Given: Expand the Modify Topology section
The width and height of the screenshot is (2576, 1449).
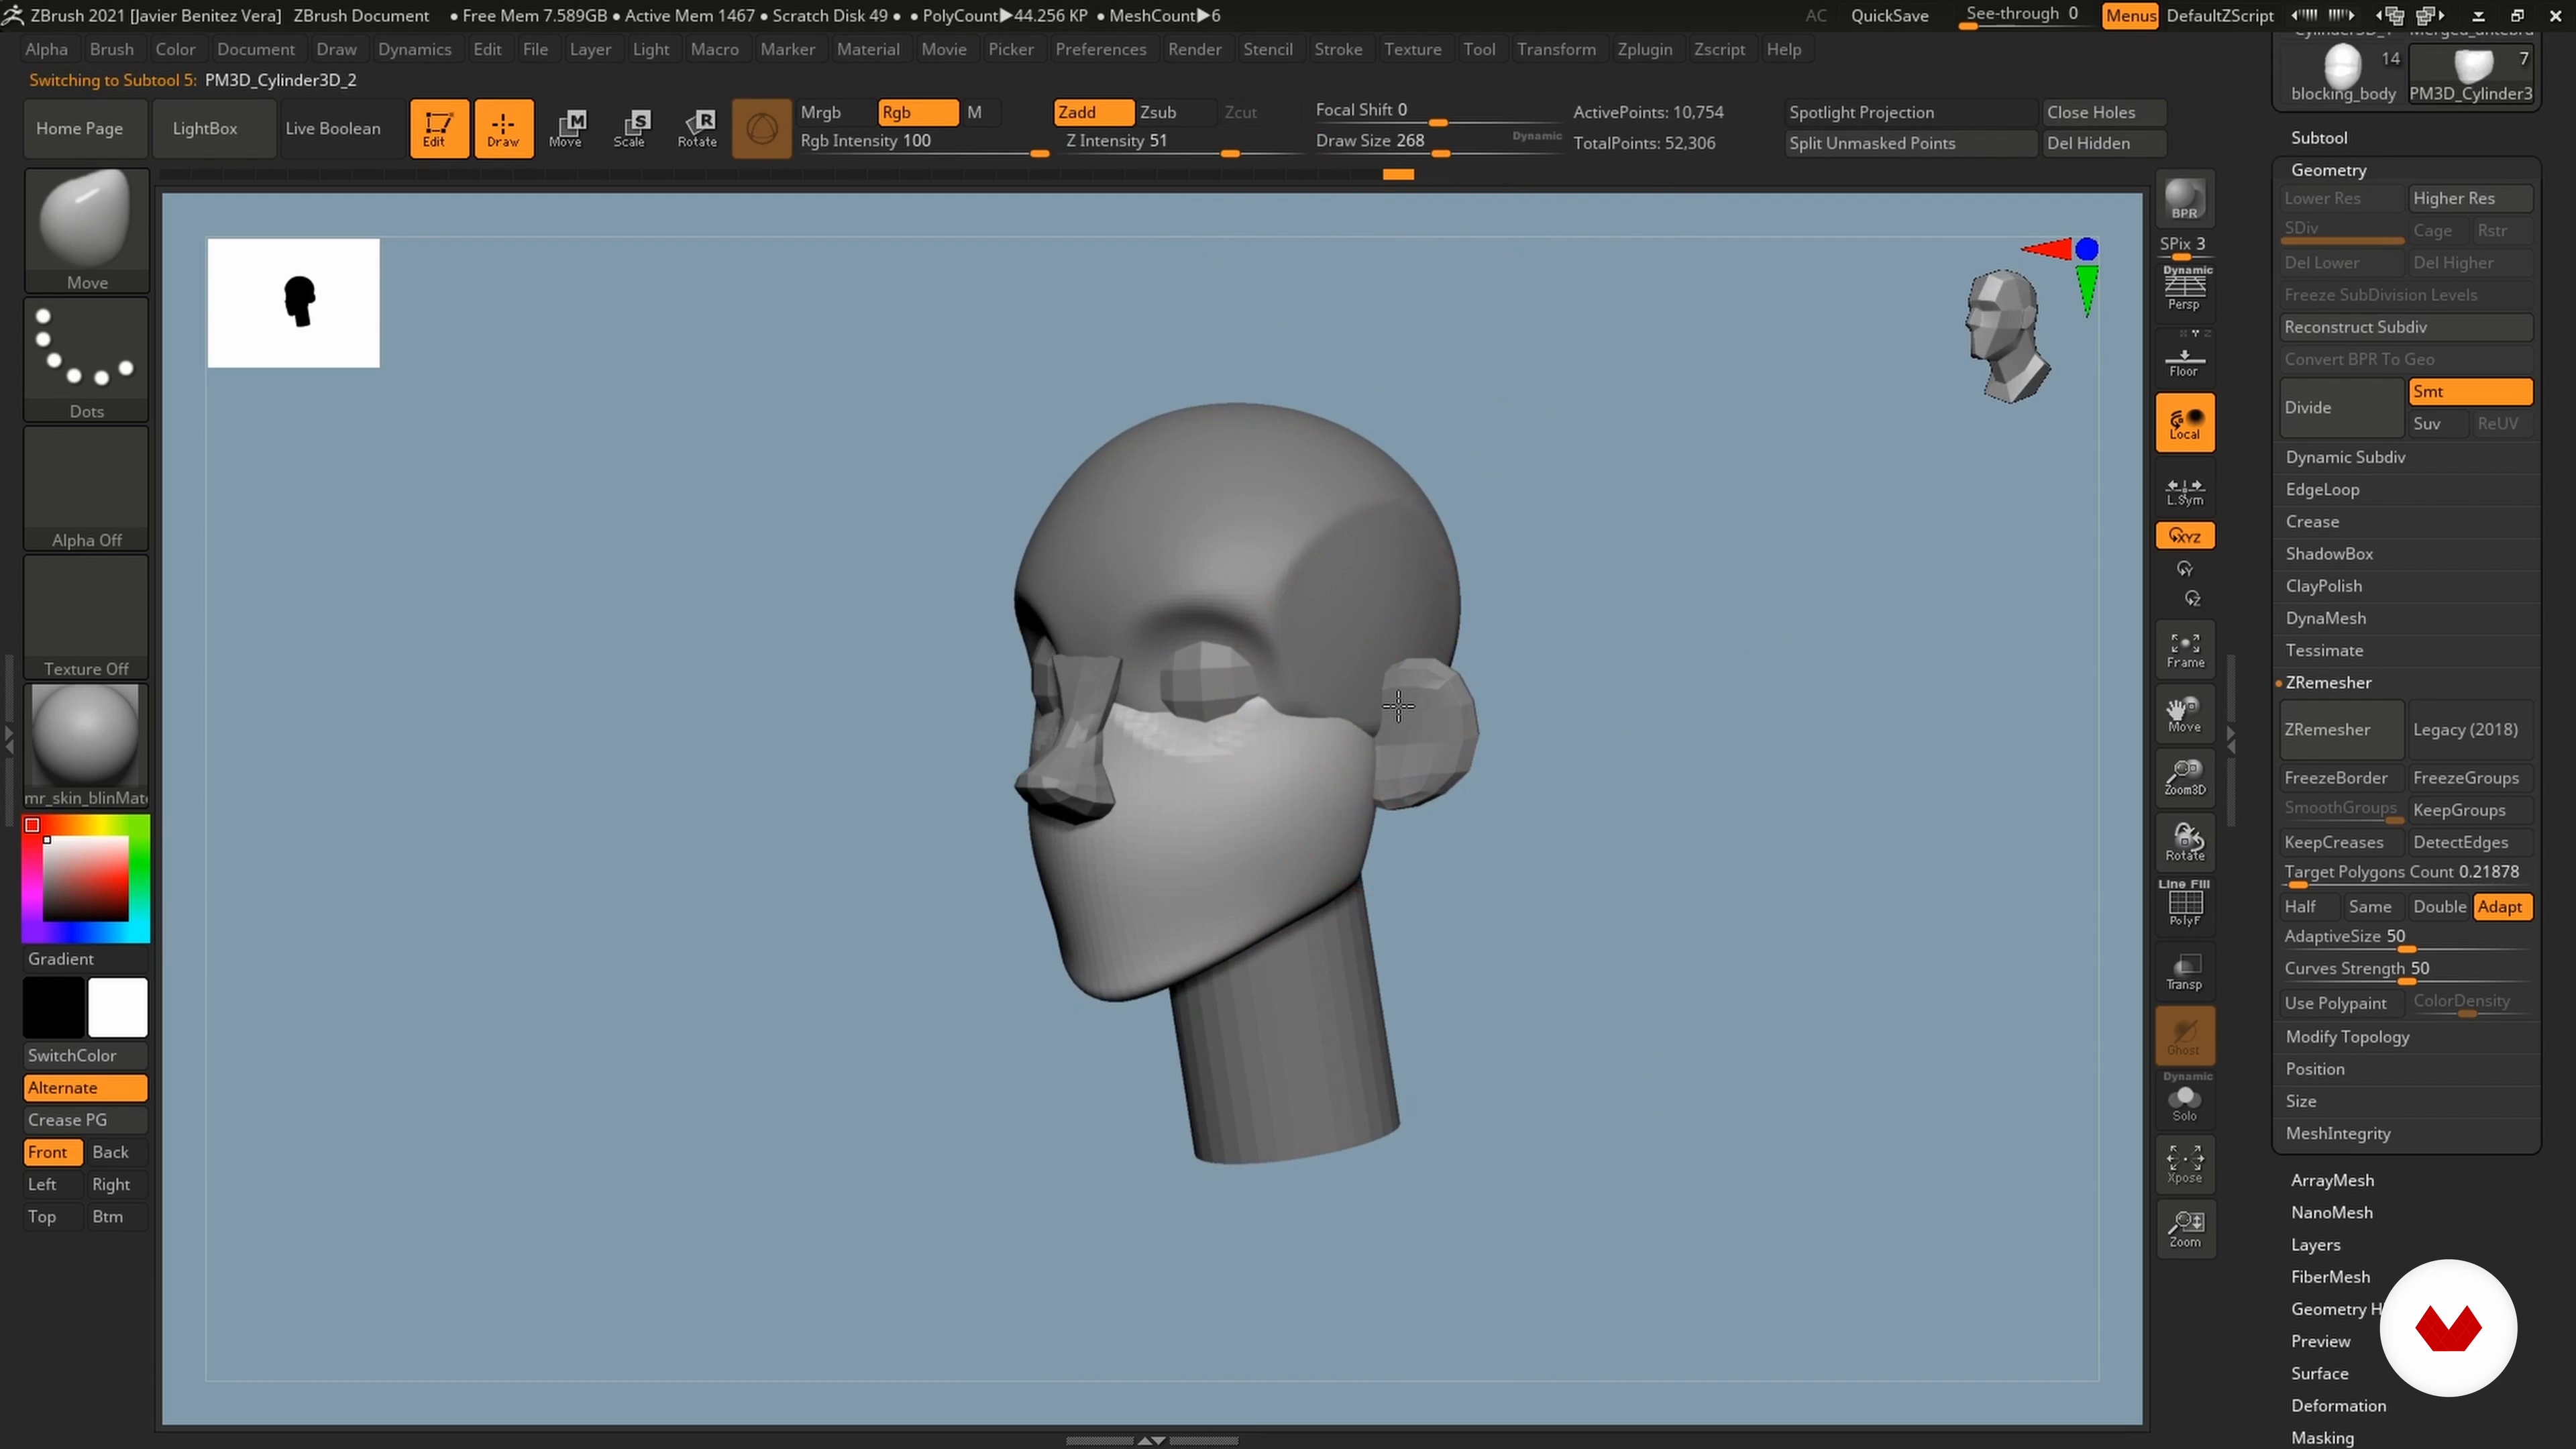Looking at the screenshot, I should pos(2347,1037).
